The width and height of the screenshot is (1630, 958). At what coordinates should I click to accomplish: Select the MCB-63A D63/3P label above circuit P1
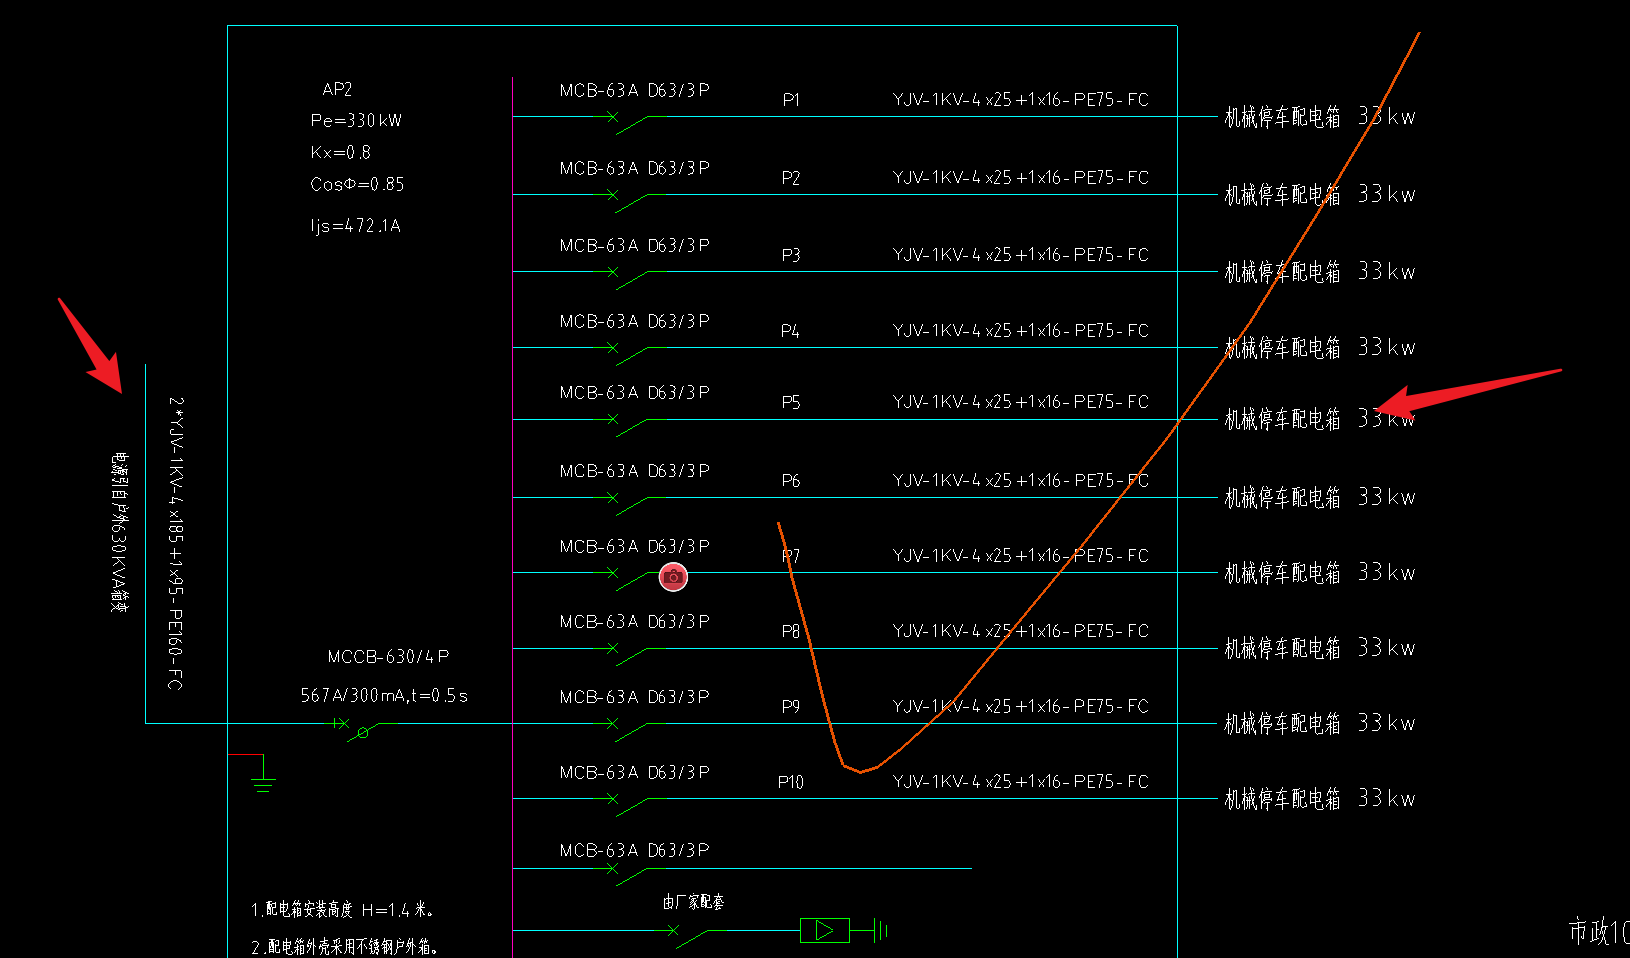[635, 90]
